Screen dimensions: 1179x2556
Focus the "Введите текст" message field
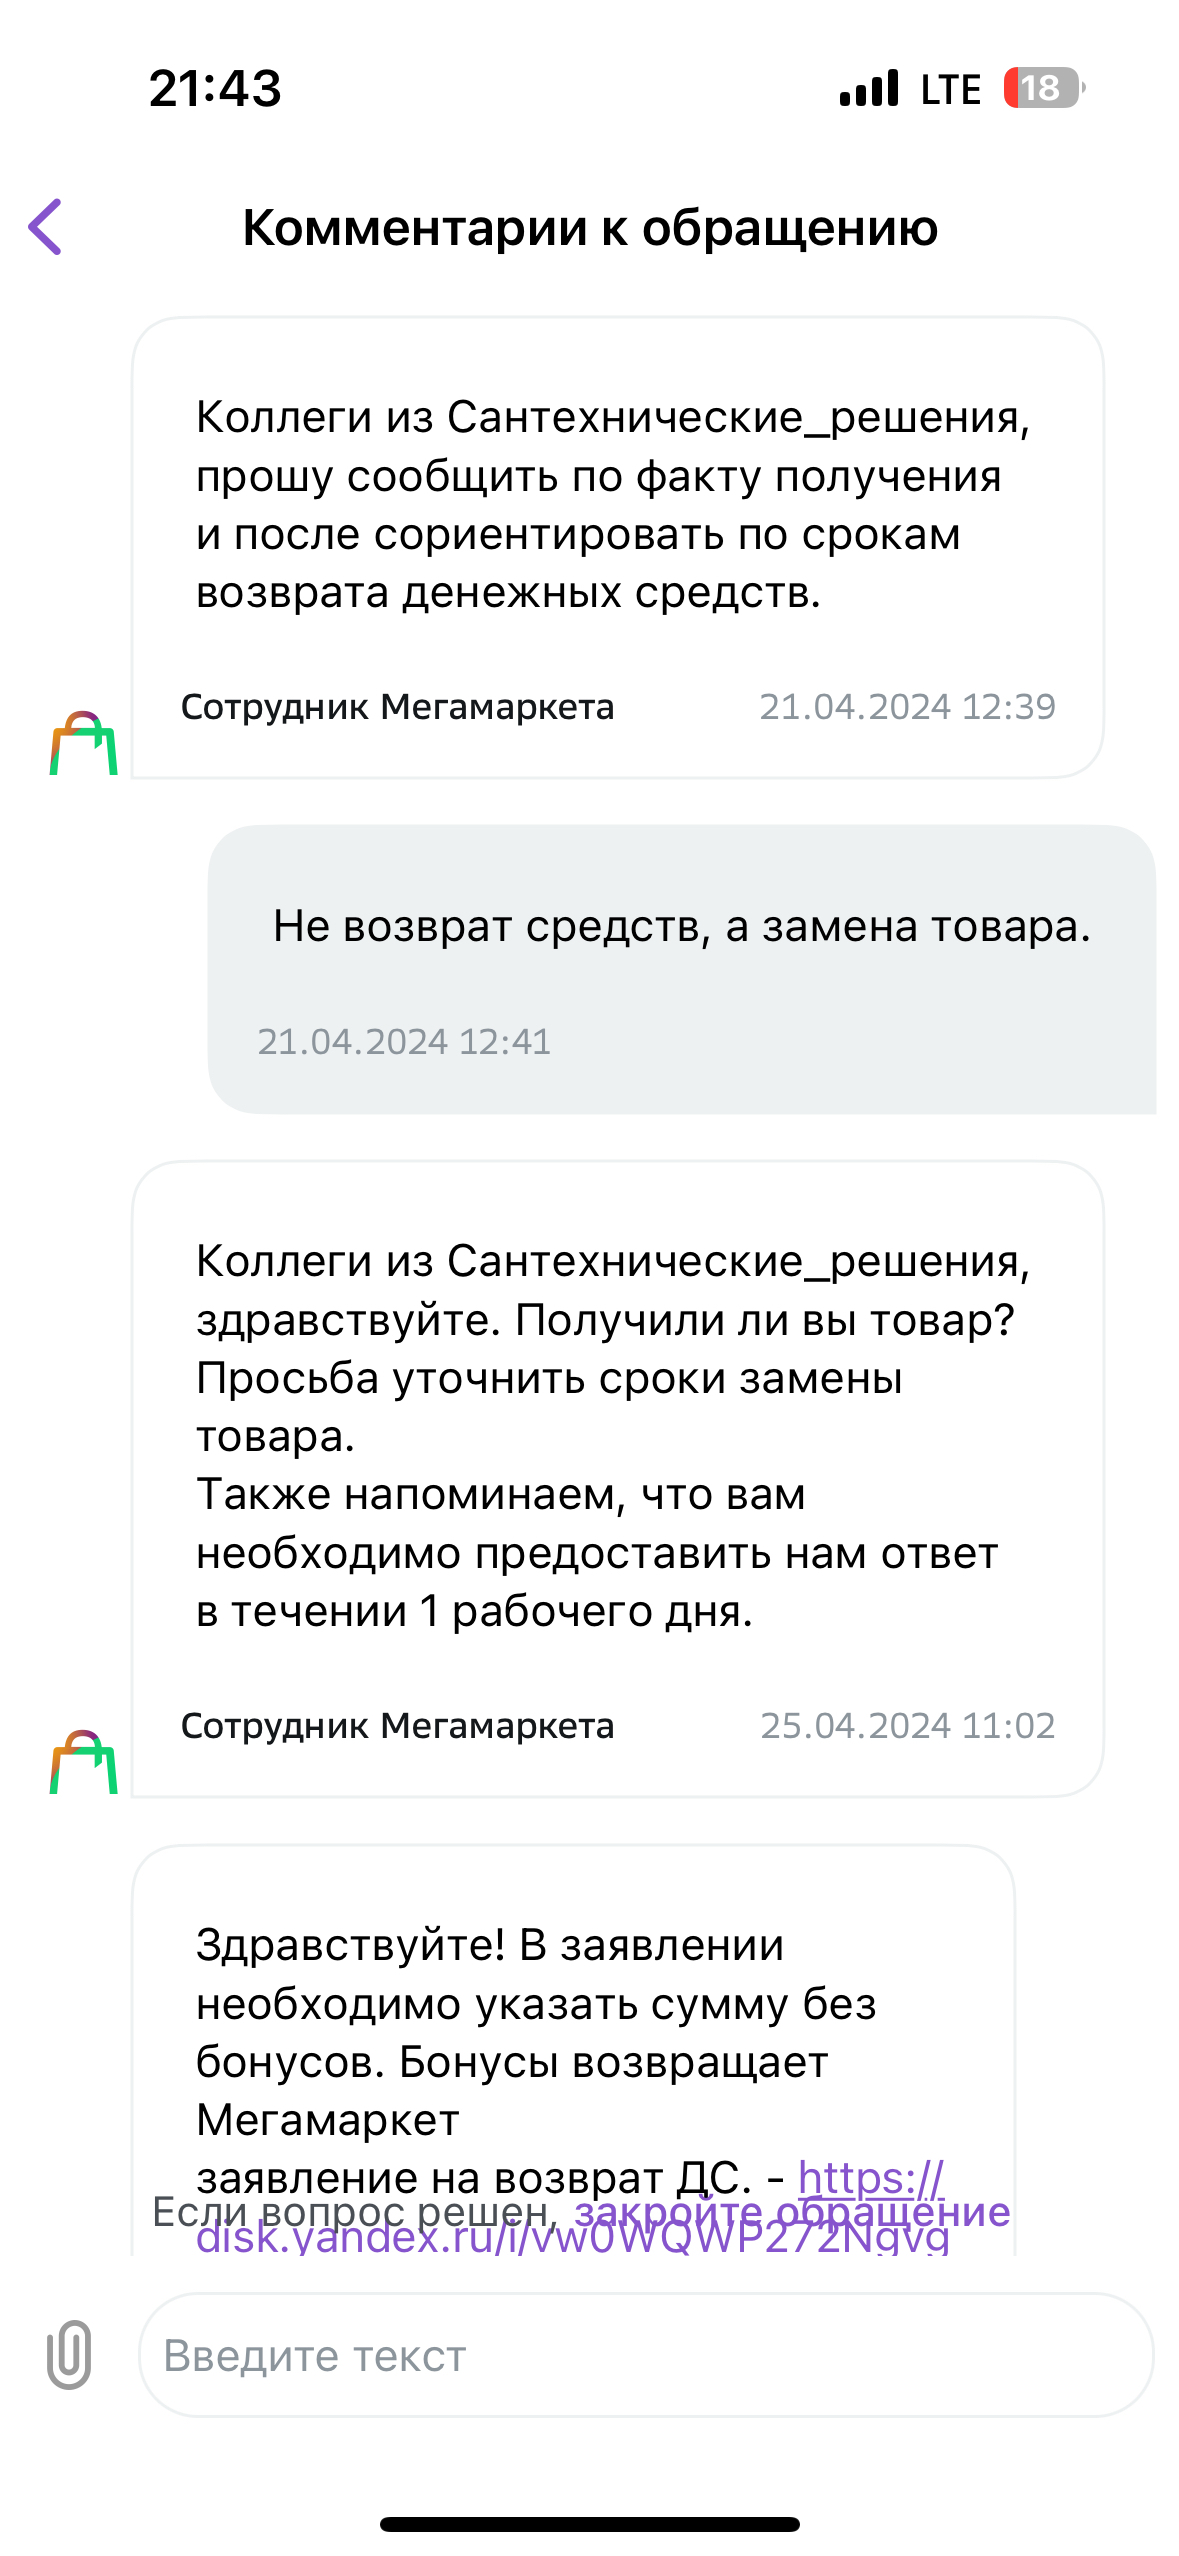coord(645,2355)
